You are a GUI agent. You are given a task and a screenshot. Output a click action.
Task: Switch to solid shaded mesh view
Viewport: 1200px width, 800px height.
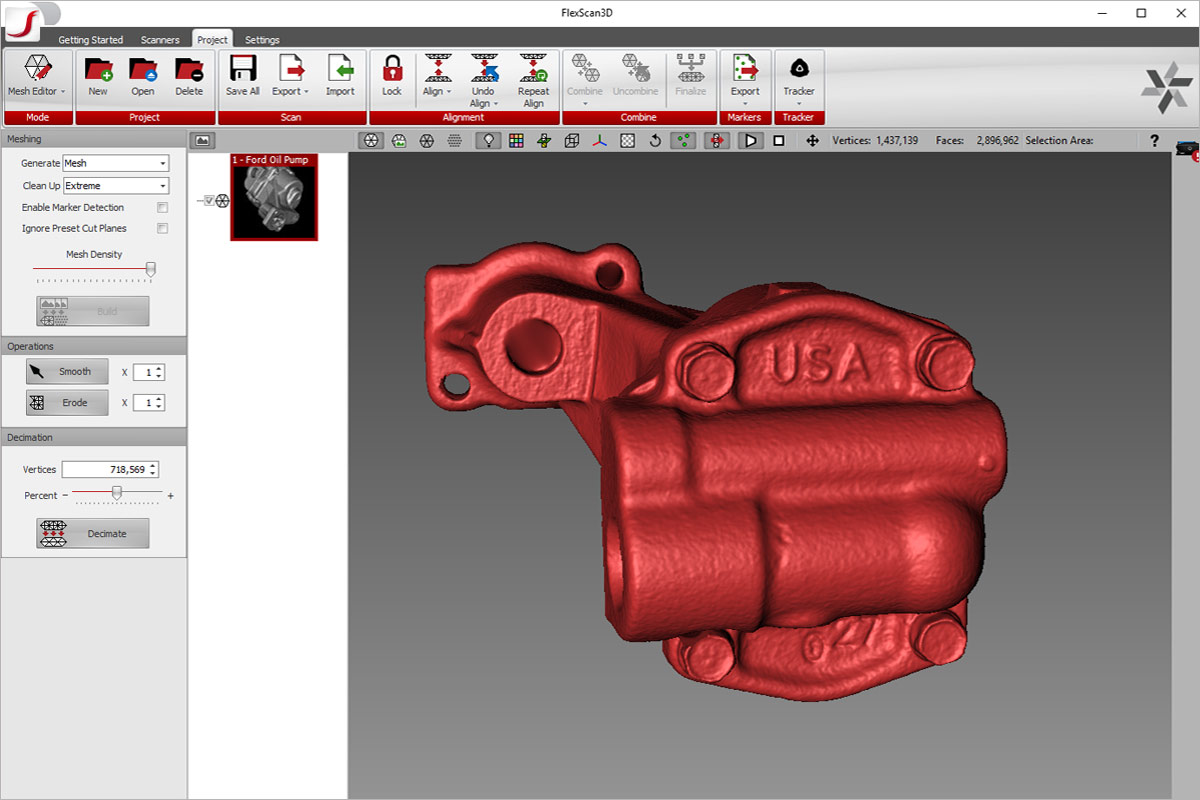(370, 141)
